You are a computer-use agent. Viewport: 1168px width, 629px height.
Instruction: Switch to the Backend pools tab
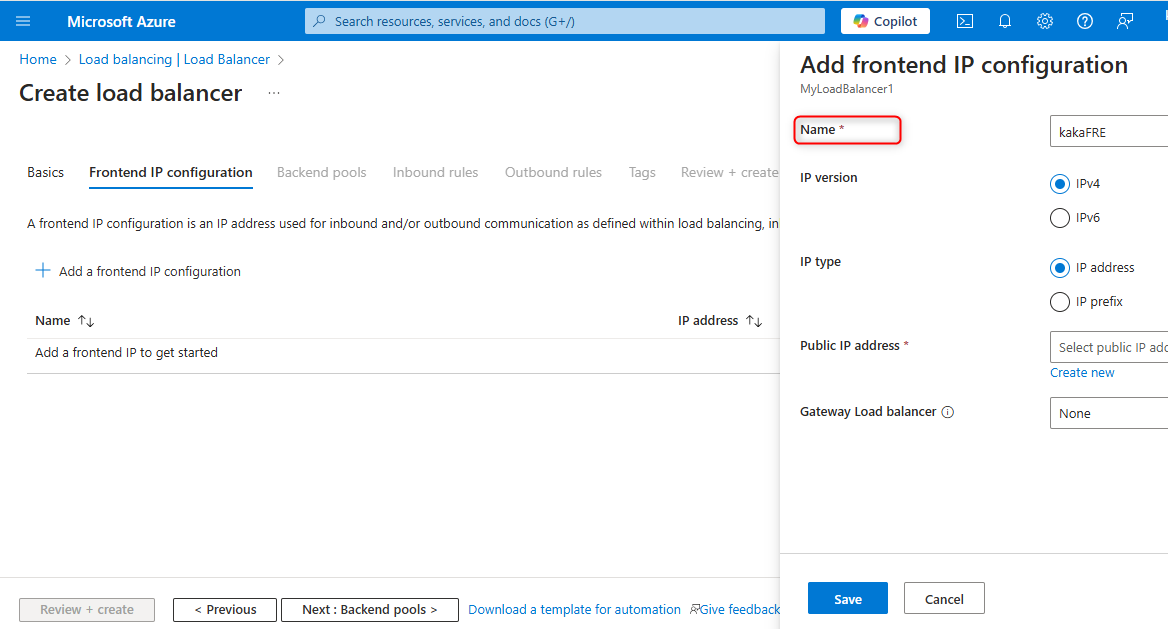click(322, 172)
